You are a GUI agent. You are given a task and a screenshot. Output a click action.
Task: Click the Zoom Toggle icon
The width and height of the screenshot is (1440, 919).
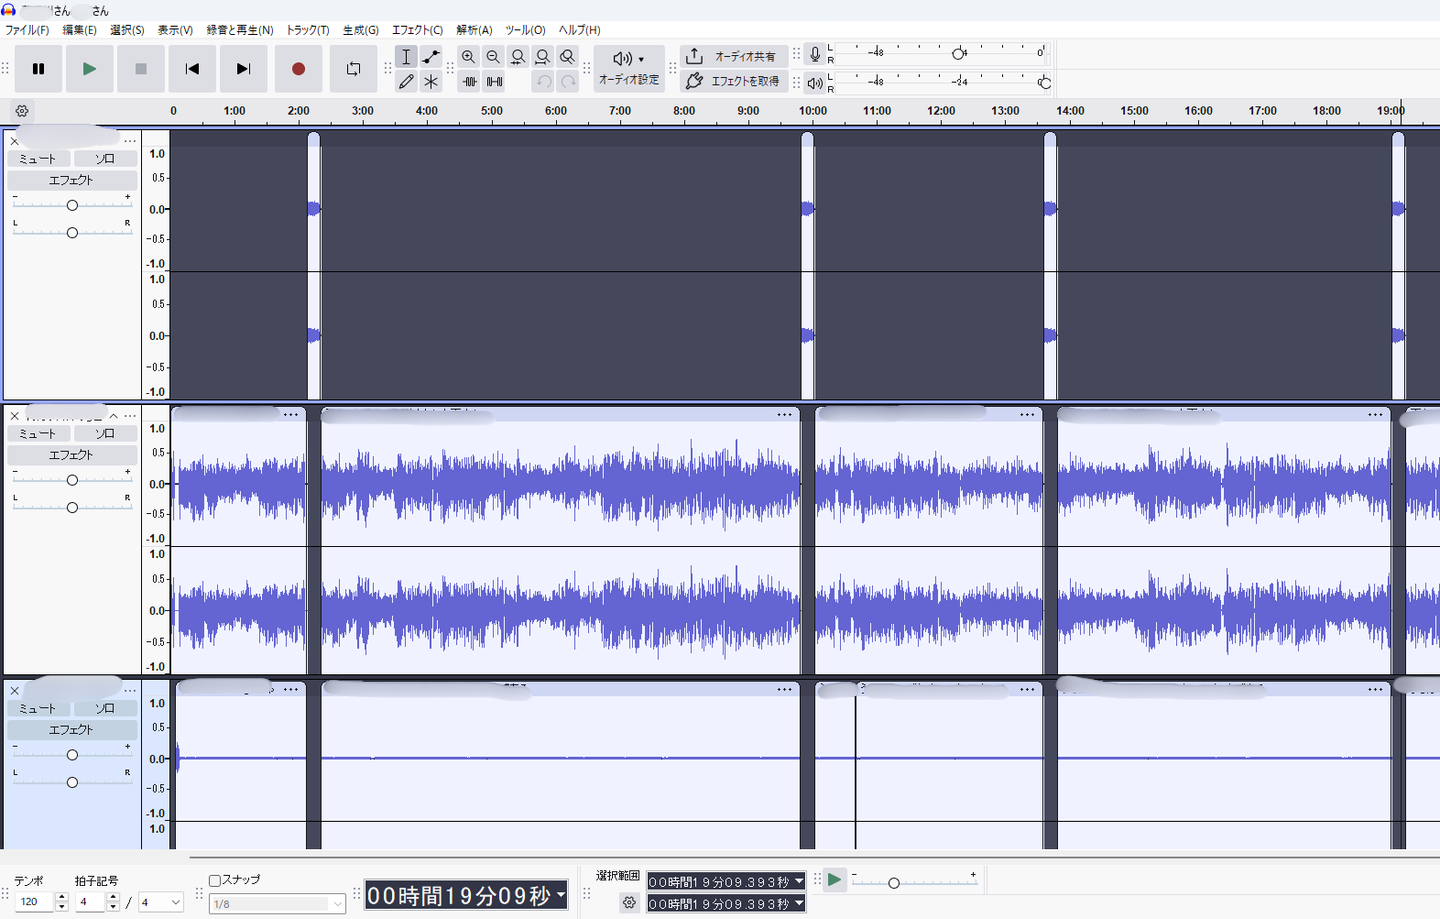coord(568,57)
